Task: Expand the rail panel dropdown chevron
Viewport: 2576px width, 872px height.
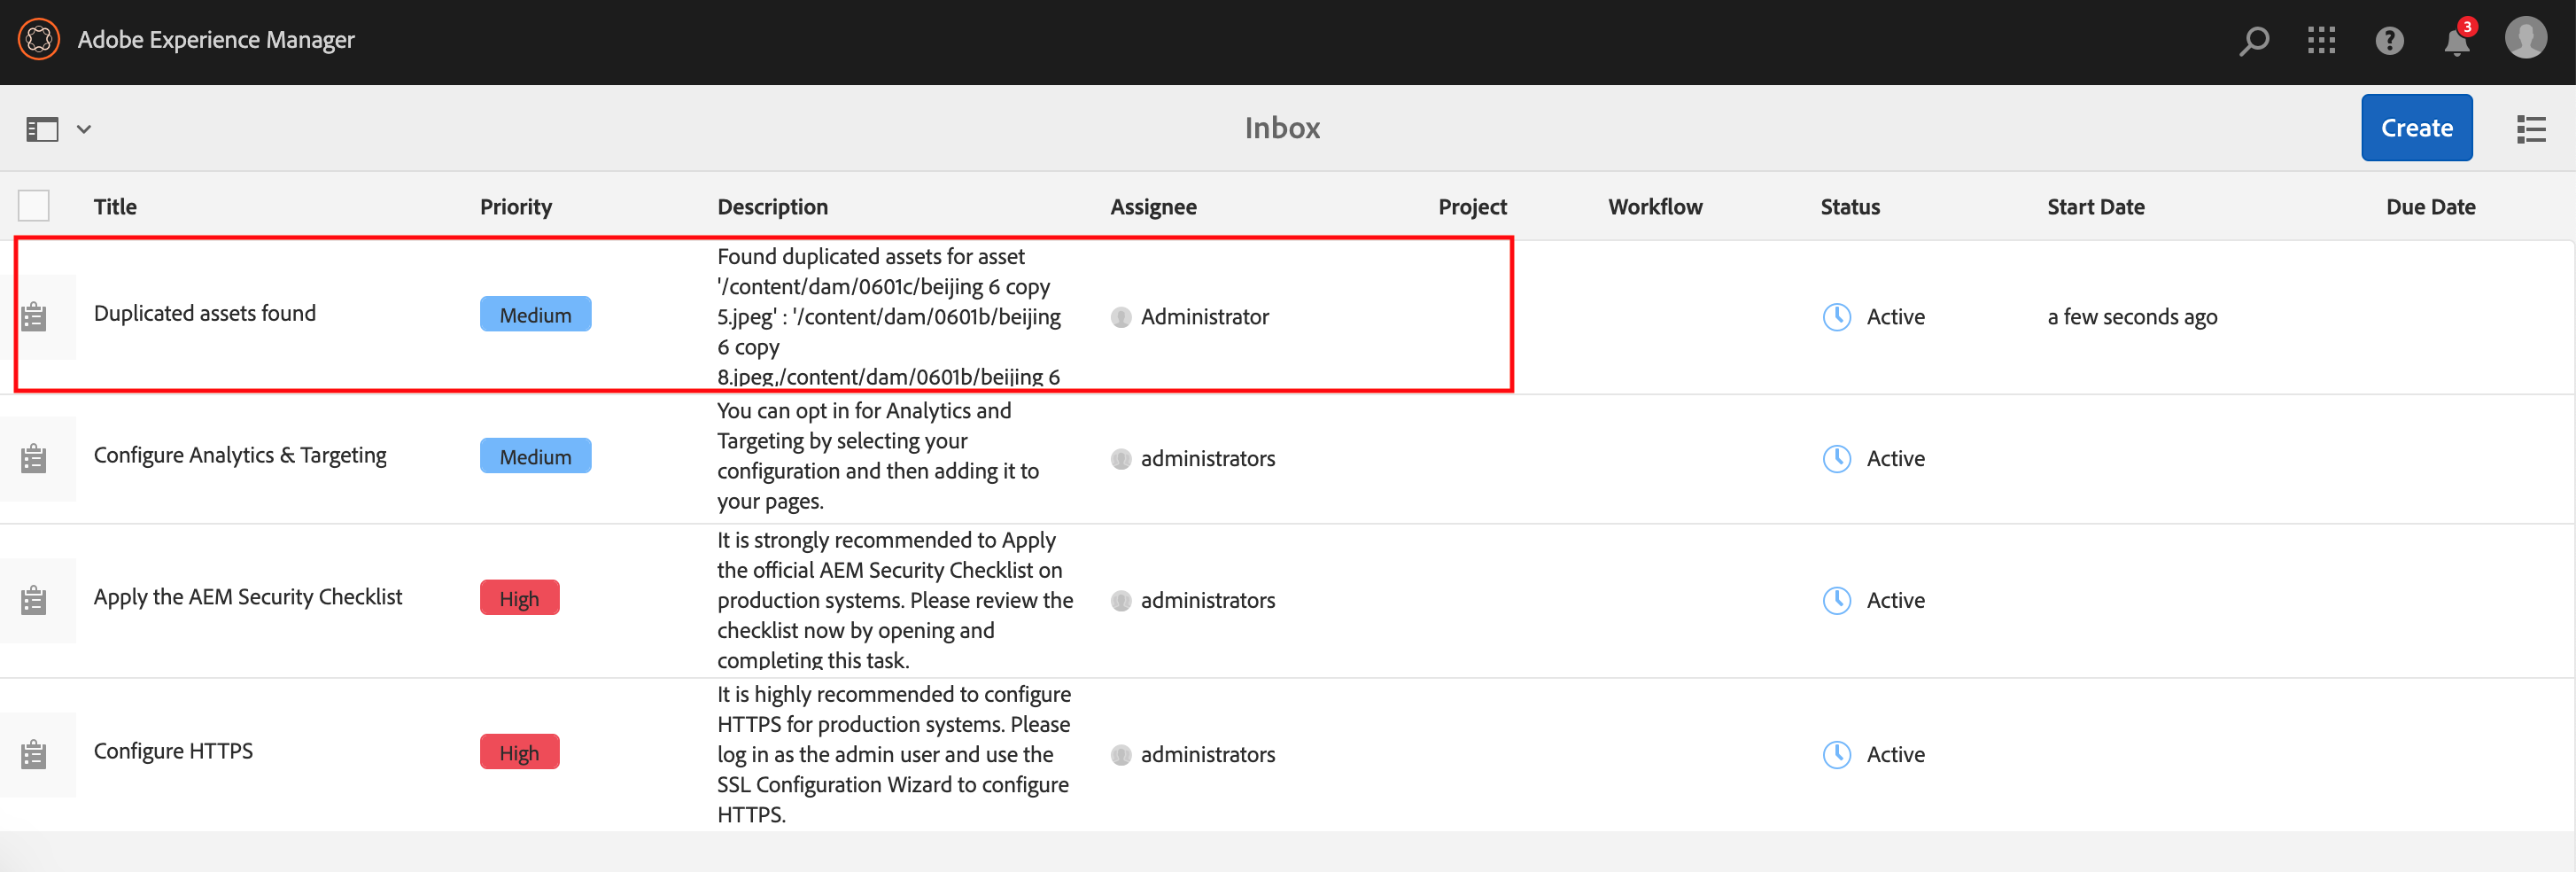Action: [84, 129]
